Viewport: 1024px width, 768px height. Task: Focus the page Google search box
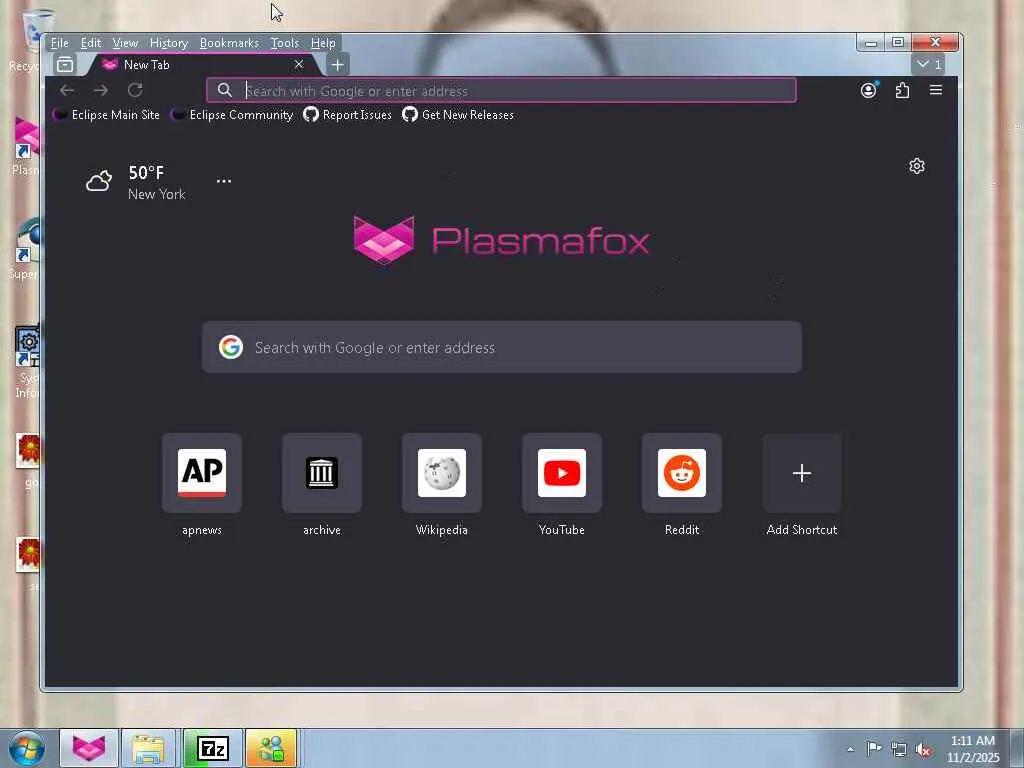[x=502, y=347]
